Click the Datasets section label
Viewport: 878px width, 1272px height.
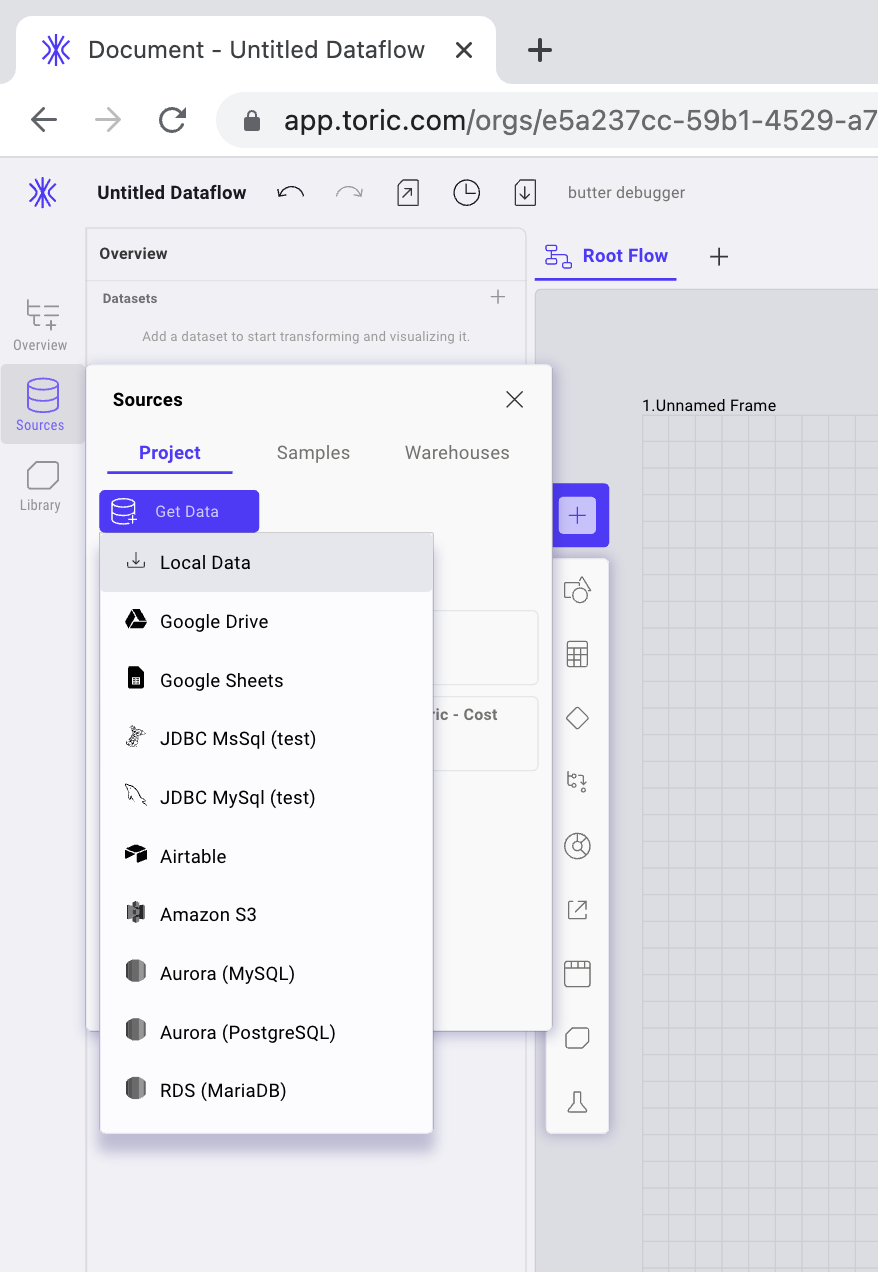point(130,298)
